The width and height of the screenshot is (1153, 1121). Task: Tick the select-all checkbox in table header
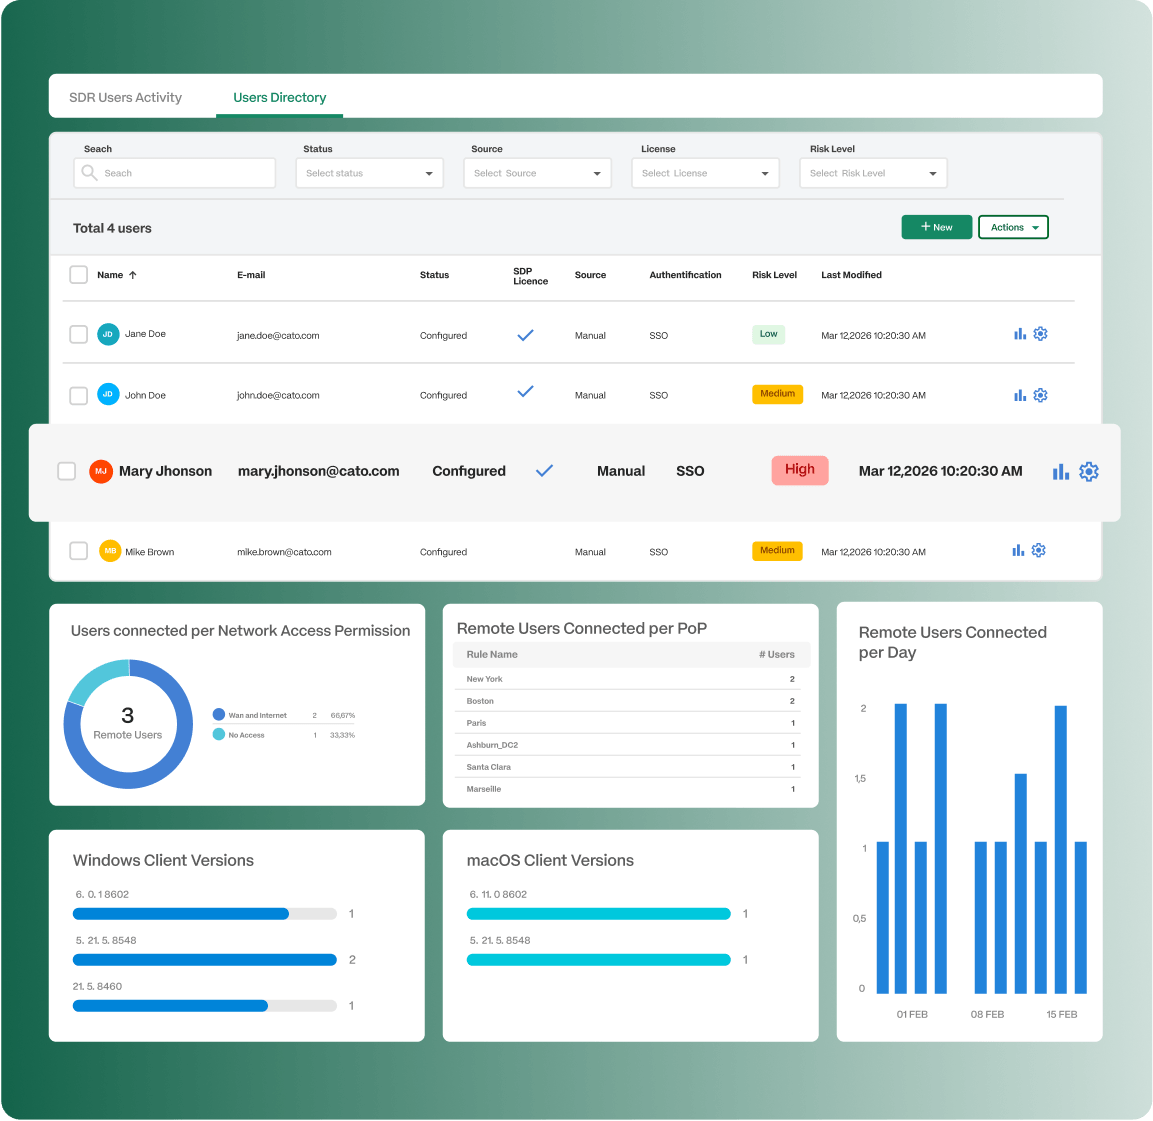point(78,275)
